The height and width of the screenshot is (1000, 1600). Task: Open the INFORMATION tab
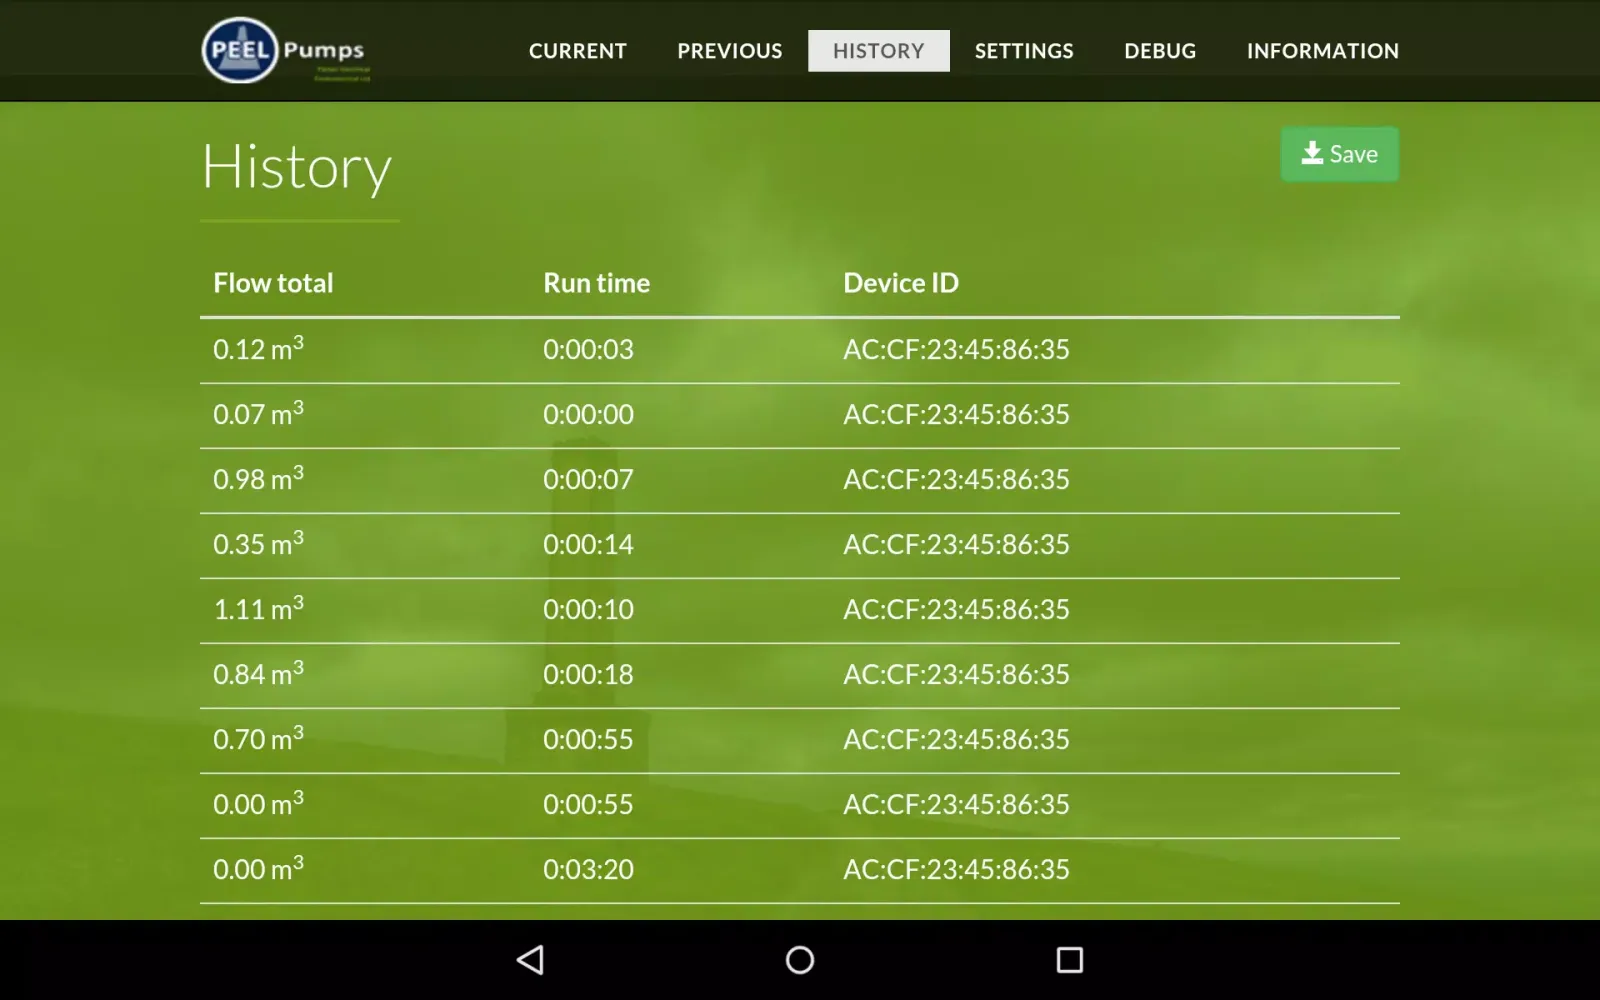(1322, 51)
